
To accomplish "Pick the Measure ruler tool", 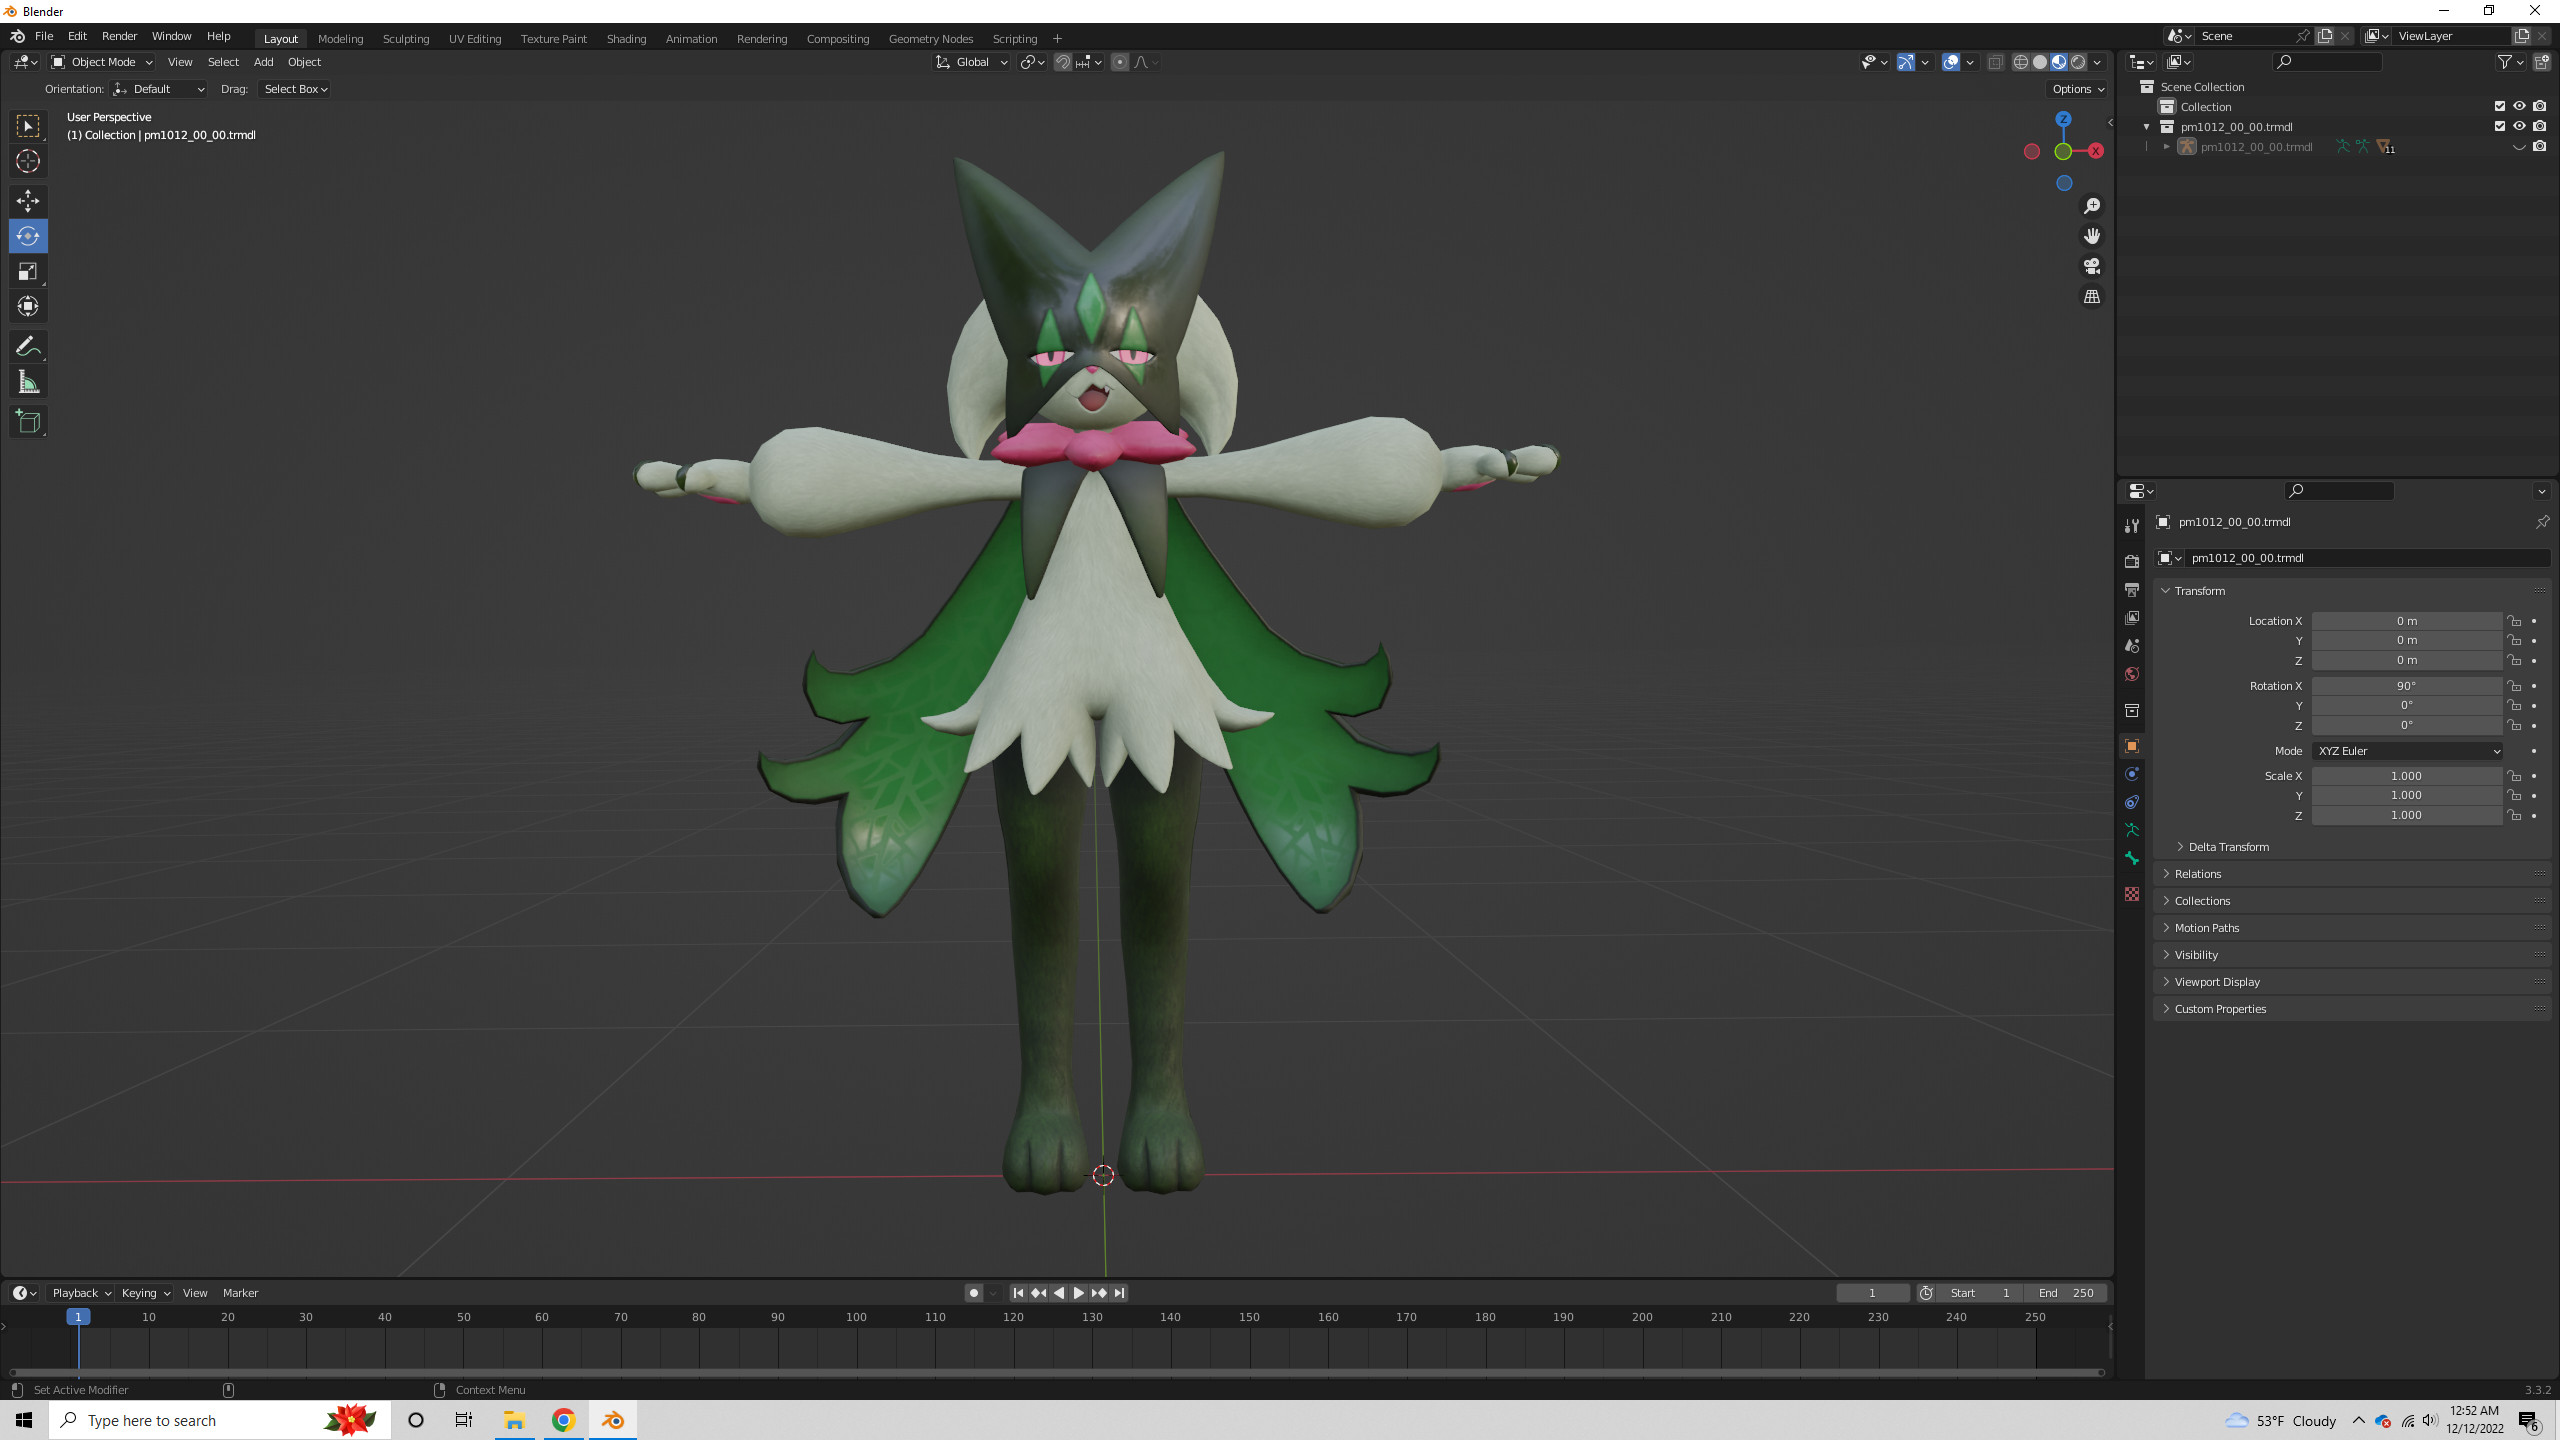I will (28, 382).
